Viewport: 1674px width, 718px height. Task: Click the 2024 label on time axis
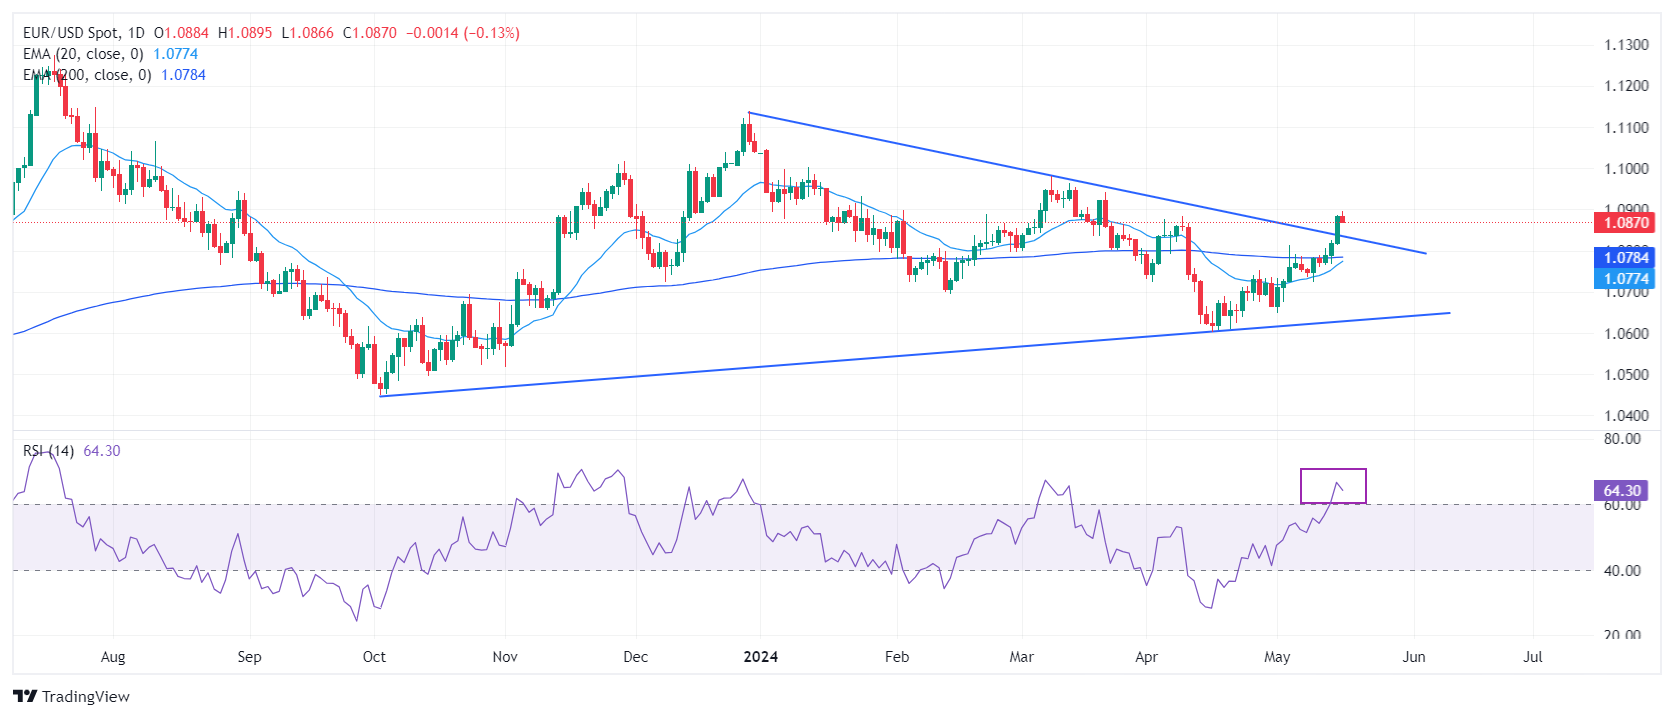click(x=761, y=657)
